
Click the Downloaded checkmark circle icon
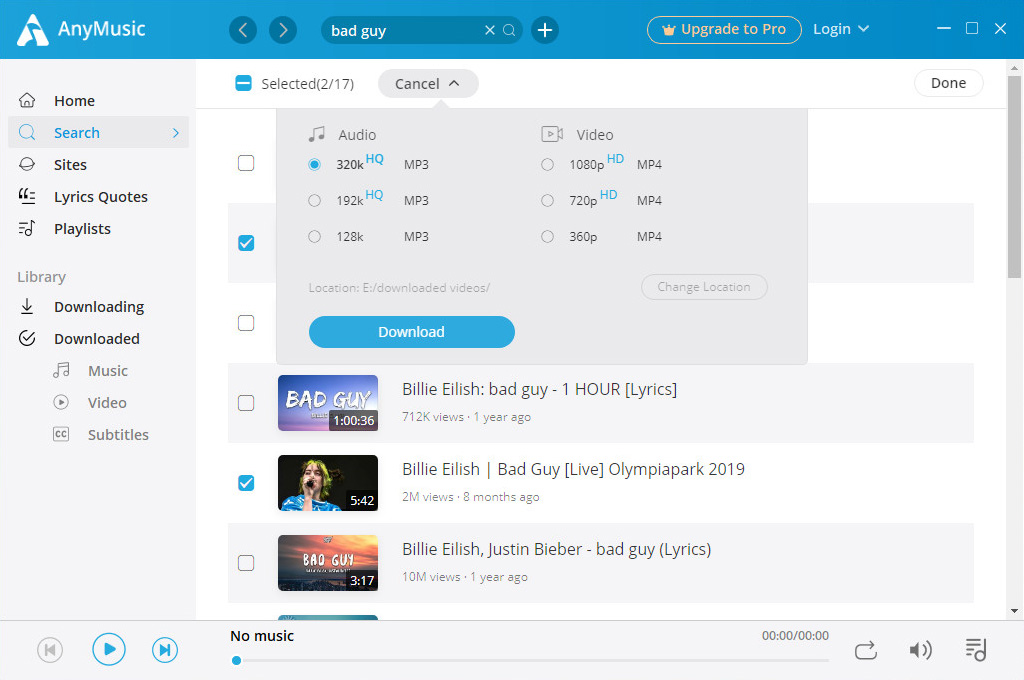[27, 338]
